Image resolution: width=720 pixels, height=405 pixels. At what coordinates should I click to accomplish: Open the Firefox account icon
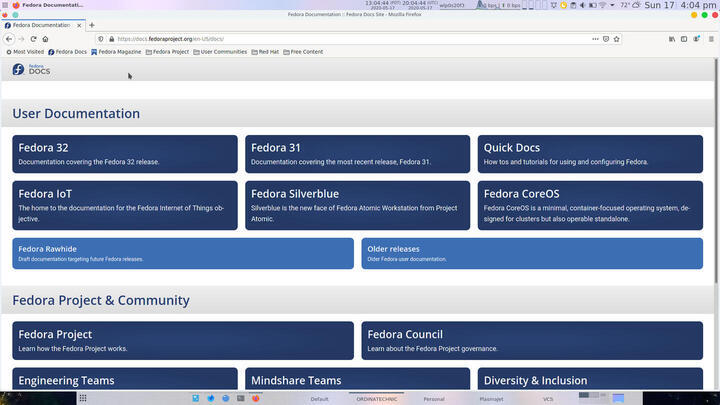click(697, 39)
